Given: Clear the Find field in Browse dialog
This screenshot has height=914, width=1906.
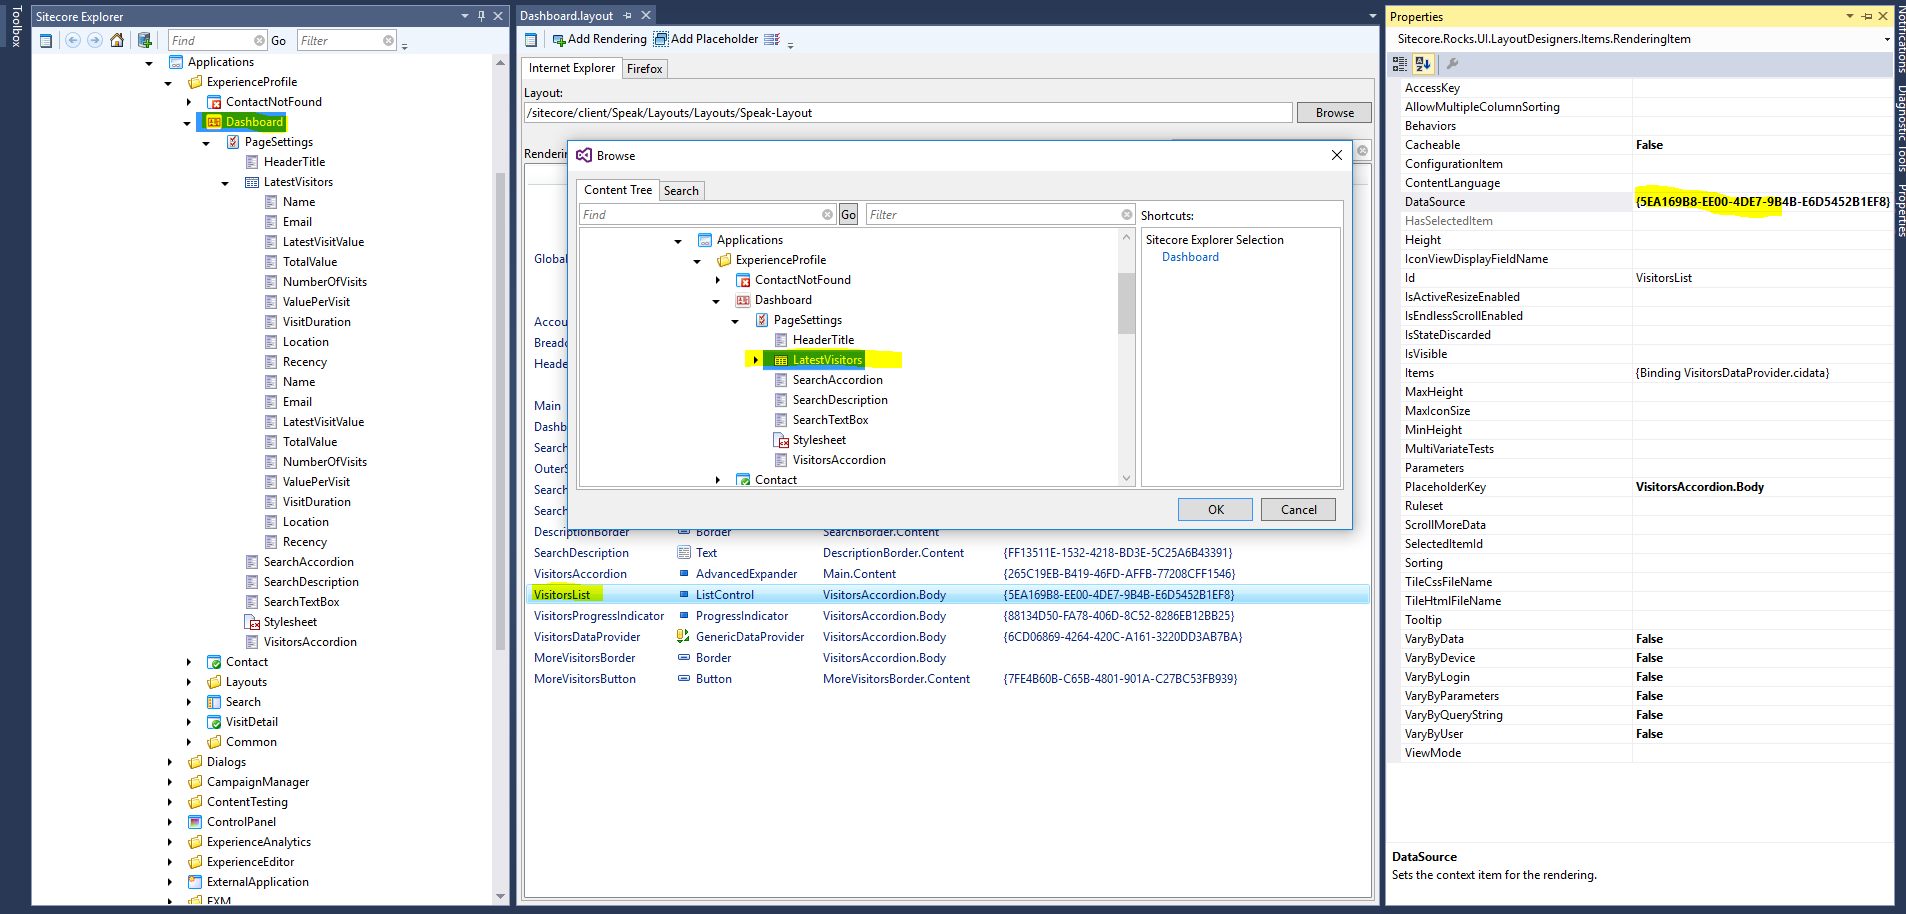Looking at the screenshot, I should [x=827, y=215].
